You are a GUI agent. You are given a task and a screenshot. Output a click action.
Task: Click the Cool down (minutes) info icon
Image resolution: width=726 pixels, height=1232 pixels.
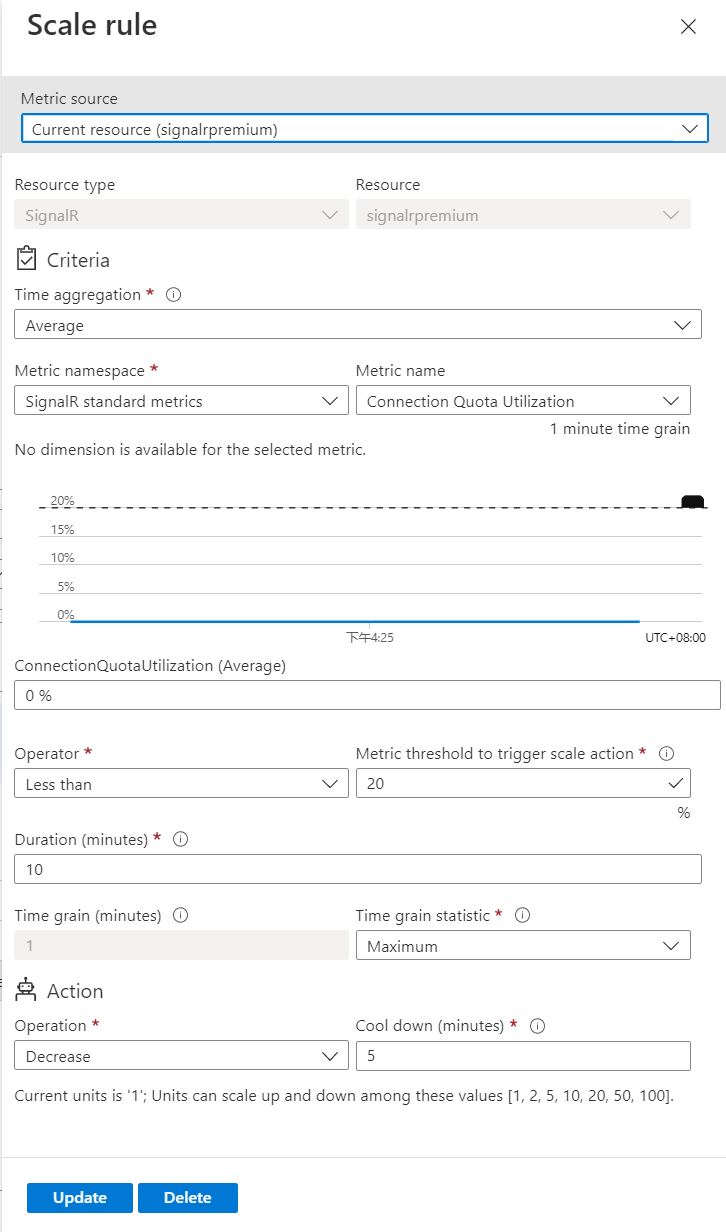[x=537, y=1025]
